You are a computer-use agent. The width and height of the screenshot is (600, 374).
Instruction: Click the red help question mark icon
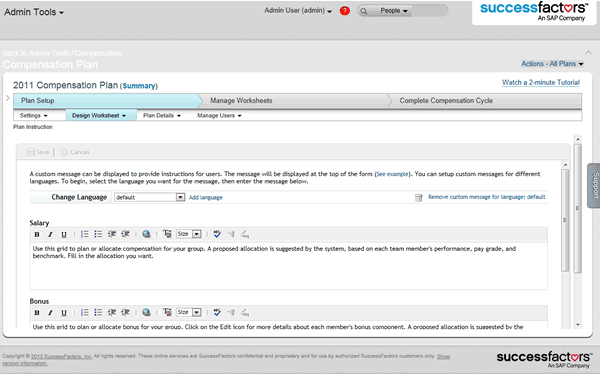click(345, 11)
